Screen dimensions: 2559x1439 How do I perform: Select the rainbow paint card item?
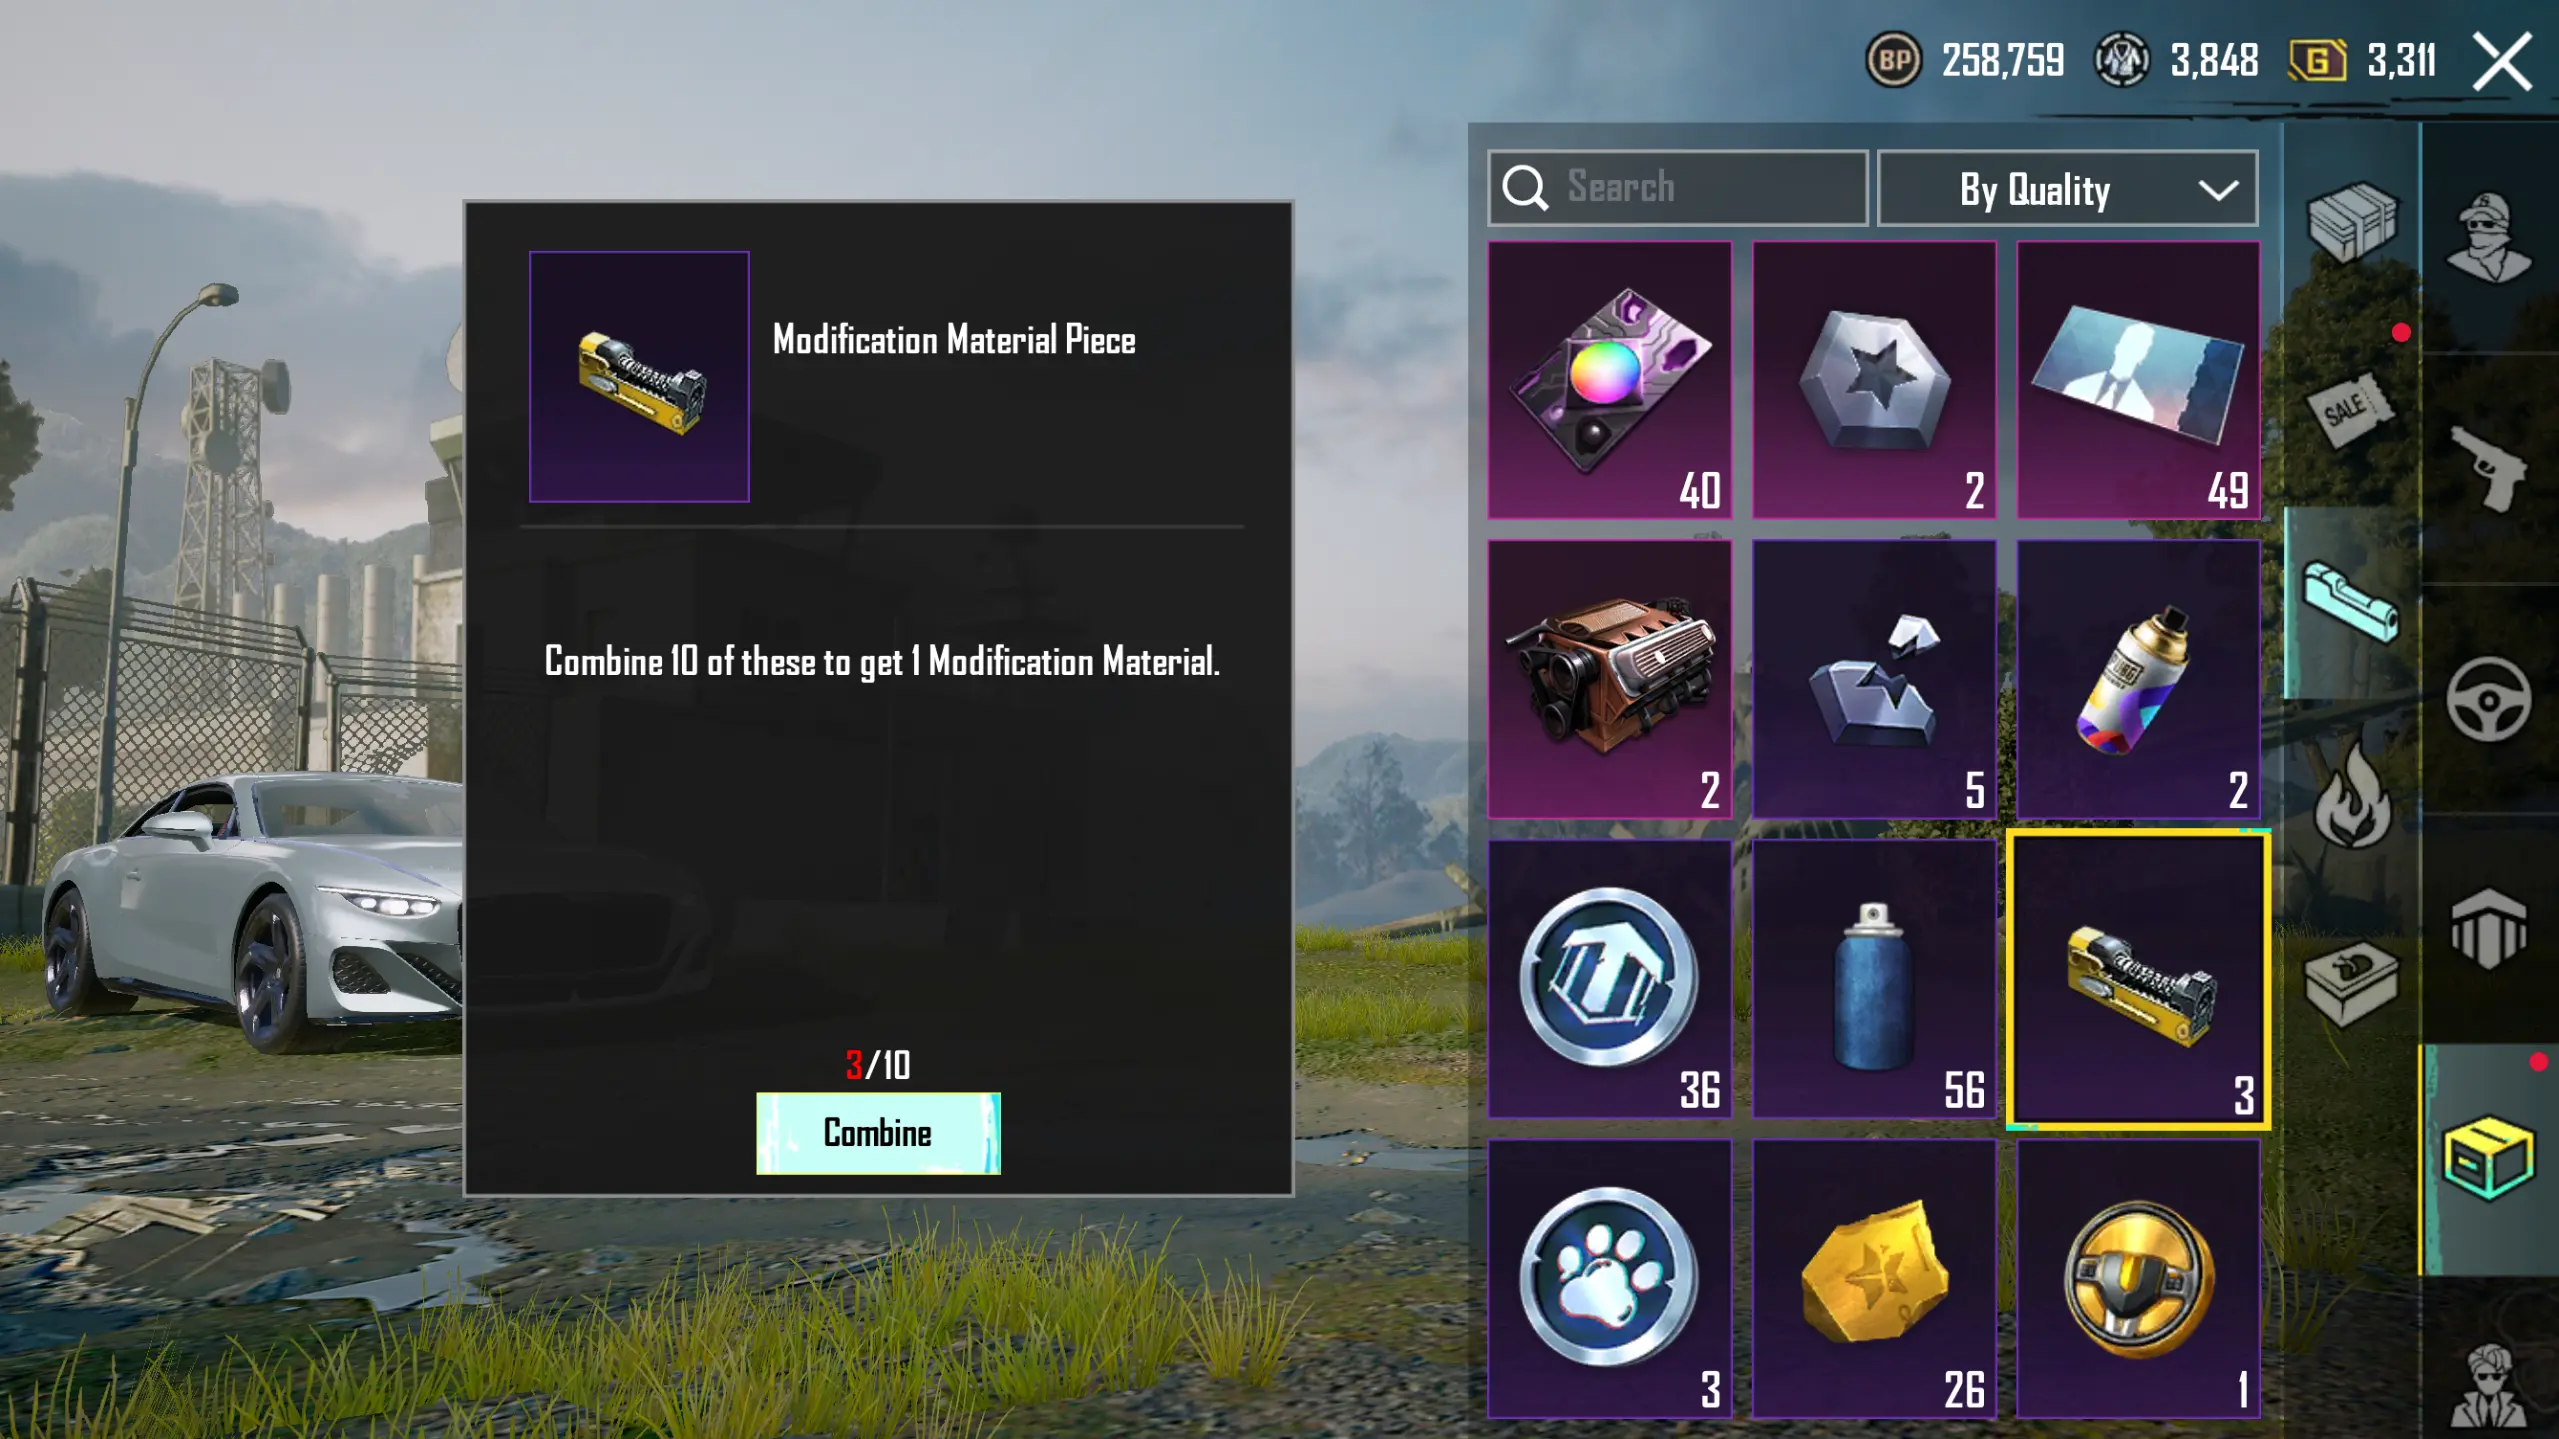[x=1609, y=380]
